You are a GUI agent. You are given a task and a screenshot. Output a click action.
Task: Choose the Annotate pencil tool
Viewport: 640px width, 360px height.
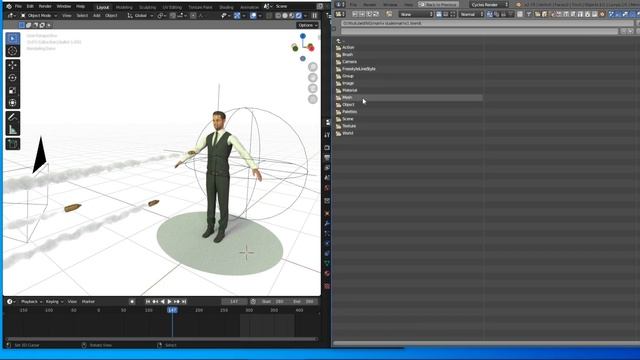point(13,117)
